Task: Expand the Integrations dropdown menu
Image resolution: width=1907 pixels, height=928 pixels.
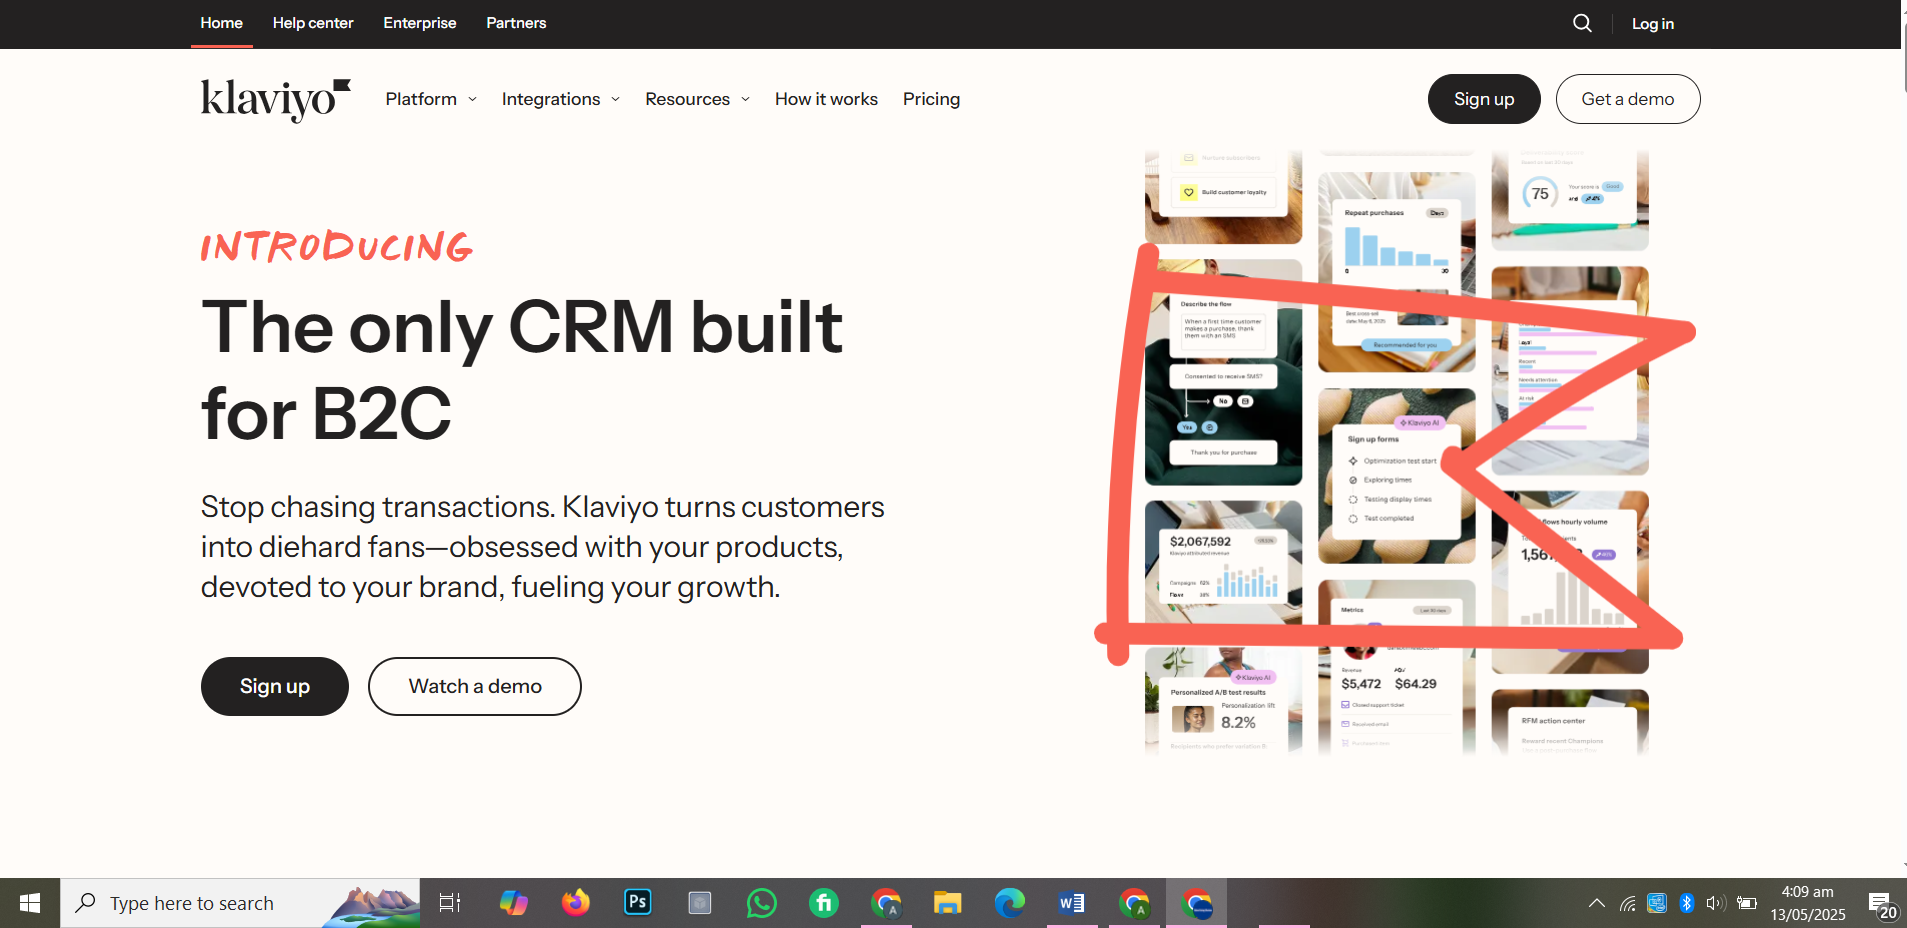Action: pyautogui.click(x=561, y=99)
